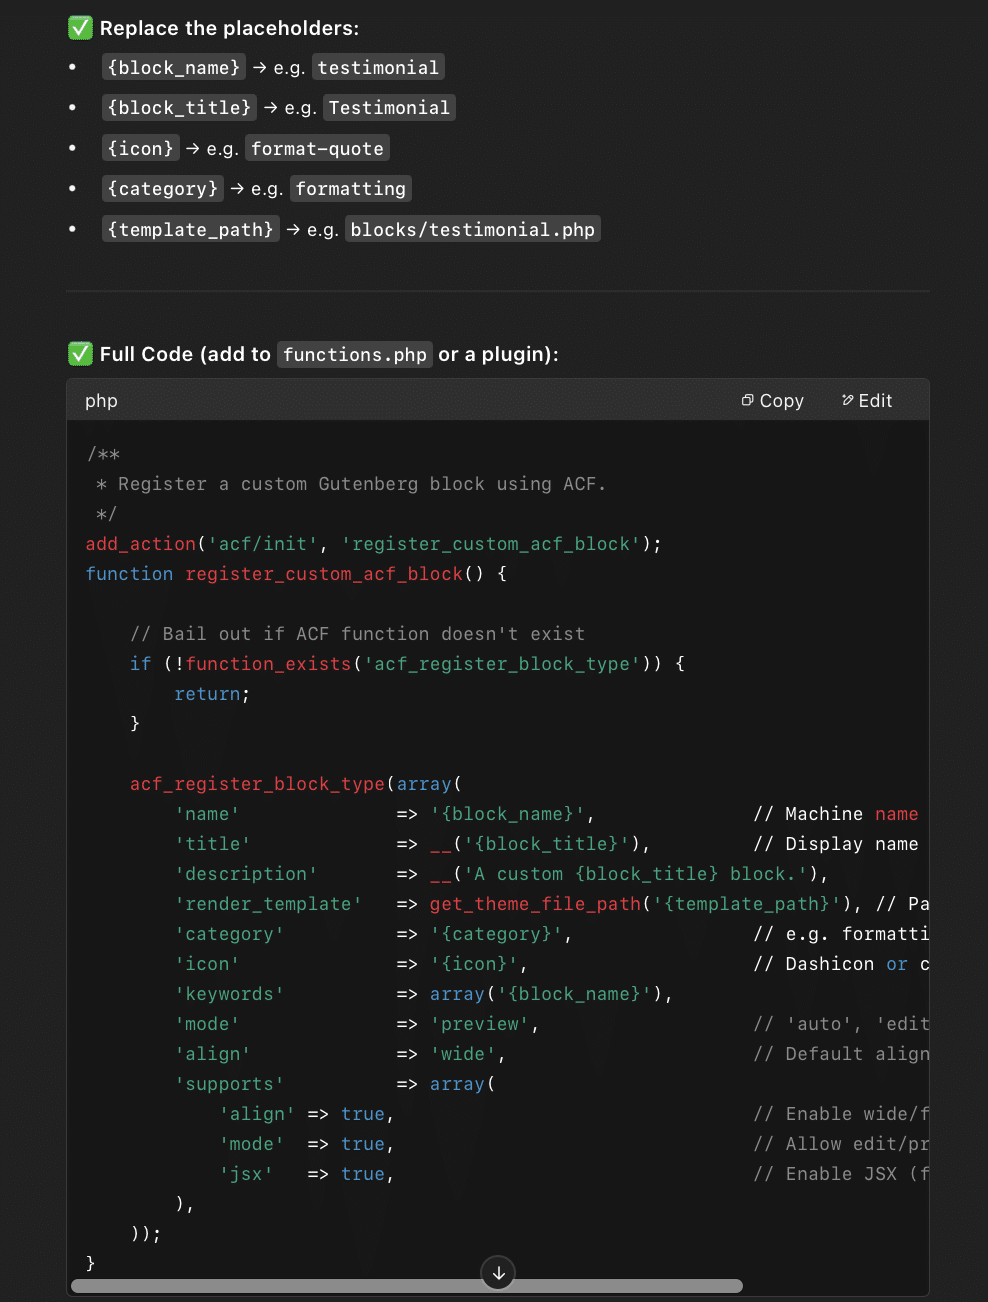This screenshot has height=1302, width=988.
Task: Click the 'Bail out if ACF' comment
Action: pos(358,634)
